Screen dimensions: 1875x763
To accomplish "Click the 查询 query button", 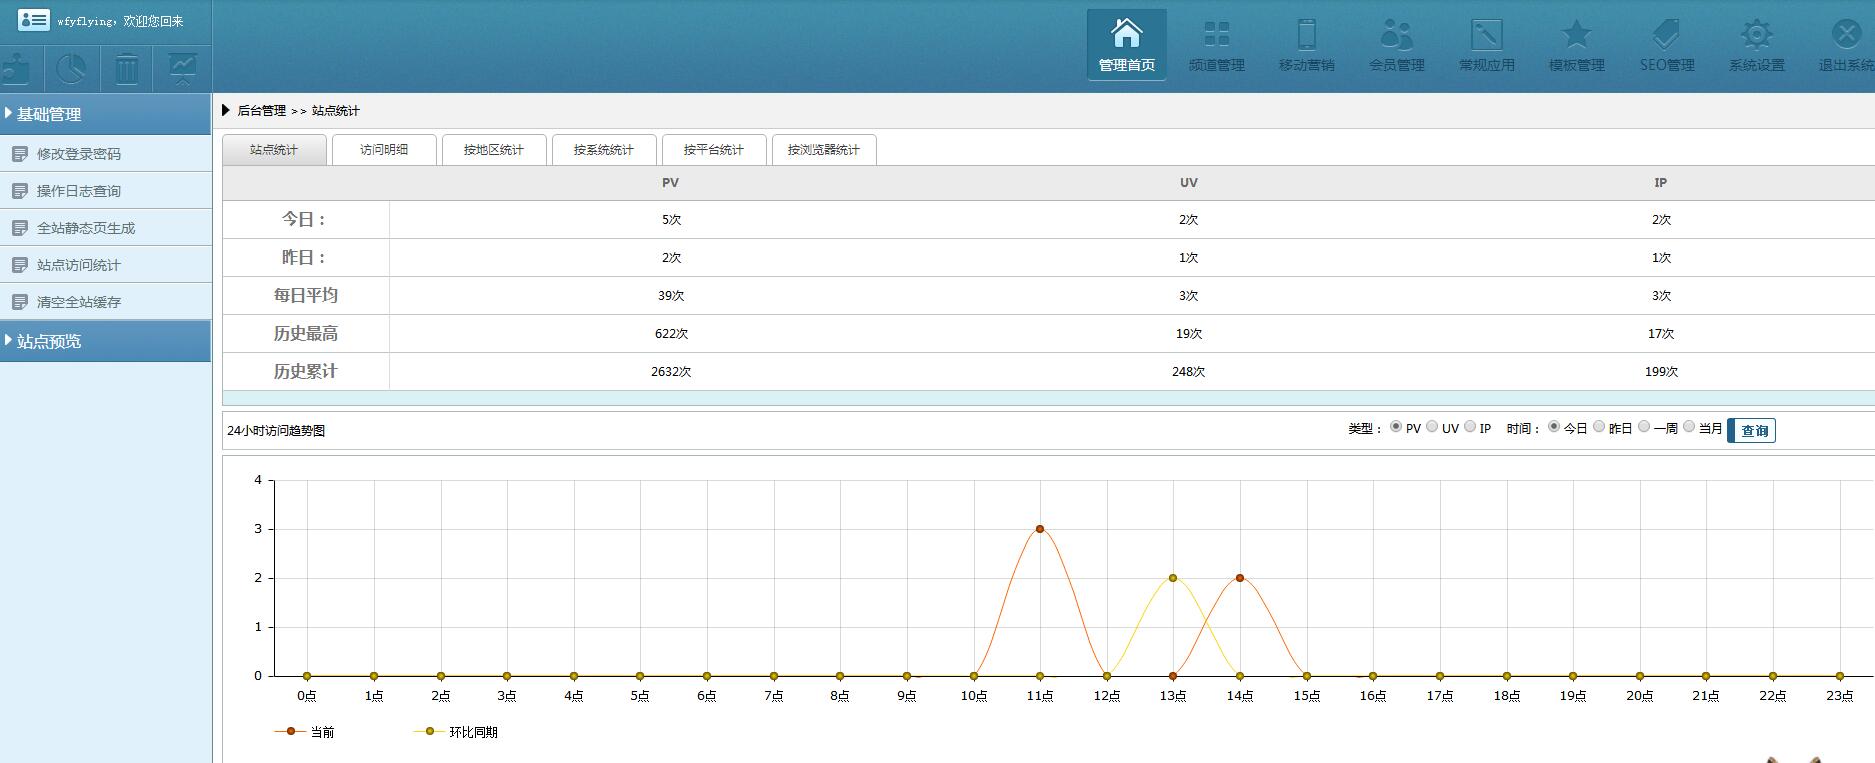I will pyautogui.click(x=1754, y=431).
